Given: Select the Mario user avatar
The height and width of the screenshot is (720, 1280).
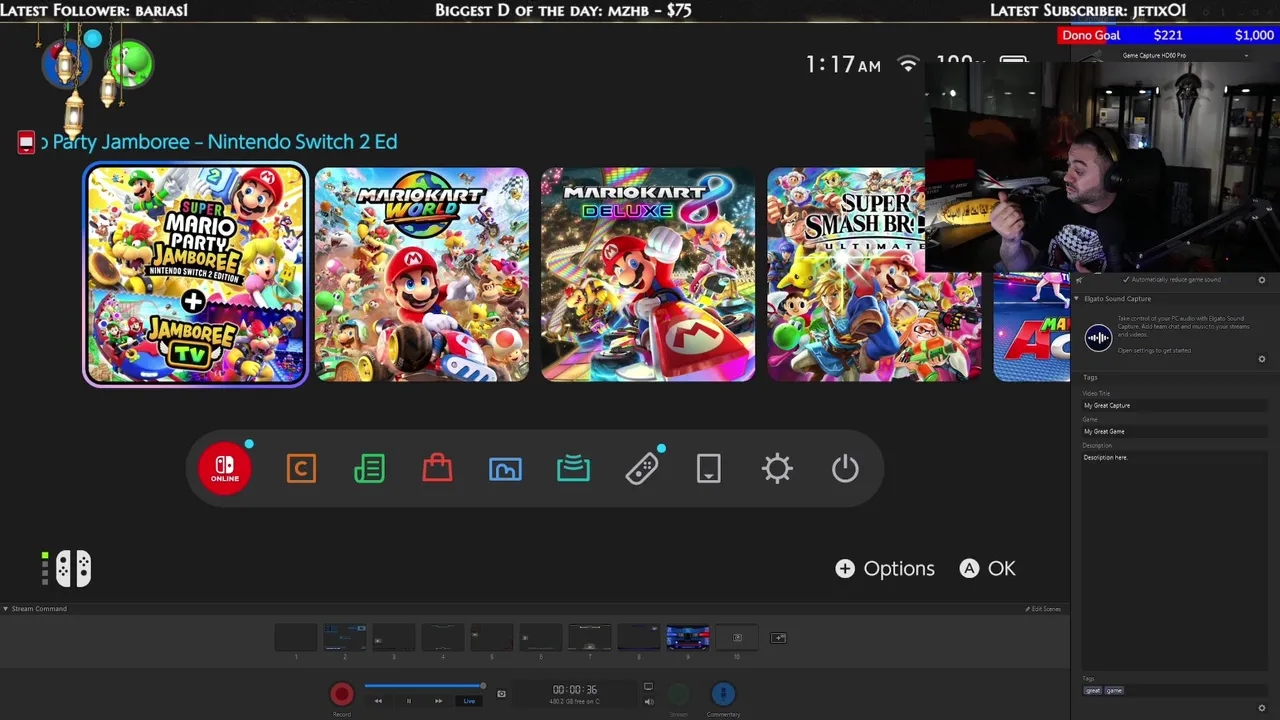Looking at the screenshot, I should pos(66,64).
